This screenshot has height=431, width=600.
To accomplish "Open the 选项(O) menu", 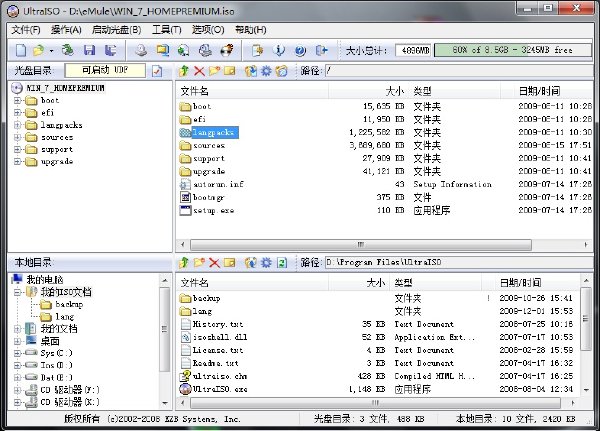I will coord(208,30).
